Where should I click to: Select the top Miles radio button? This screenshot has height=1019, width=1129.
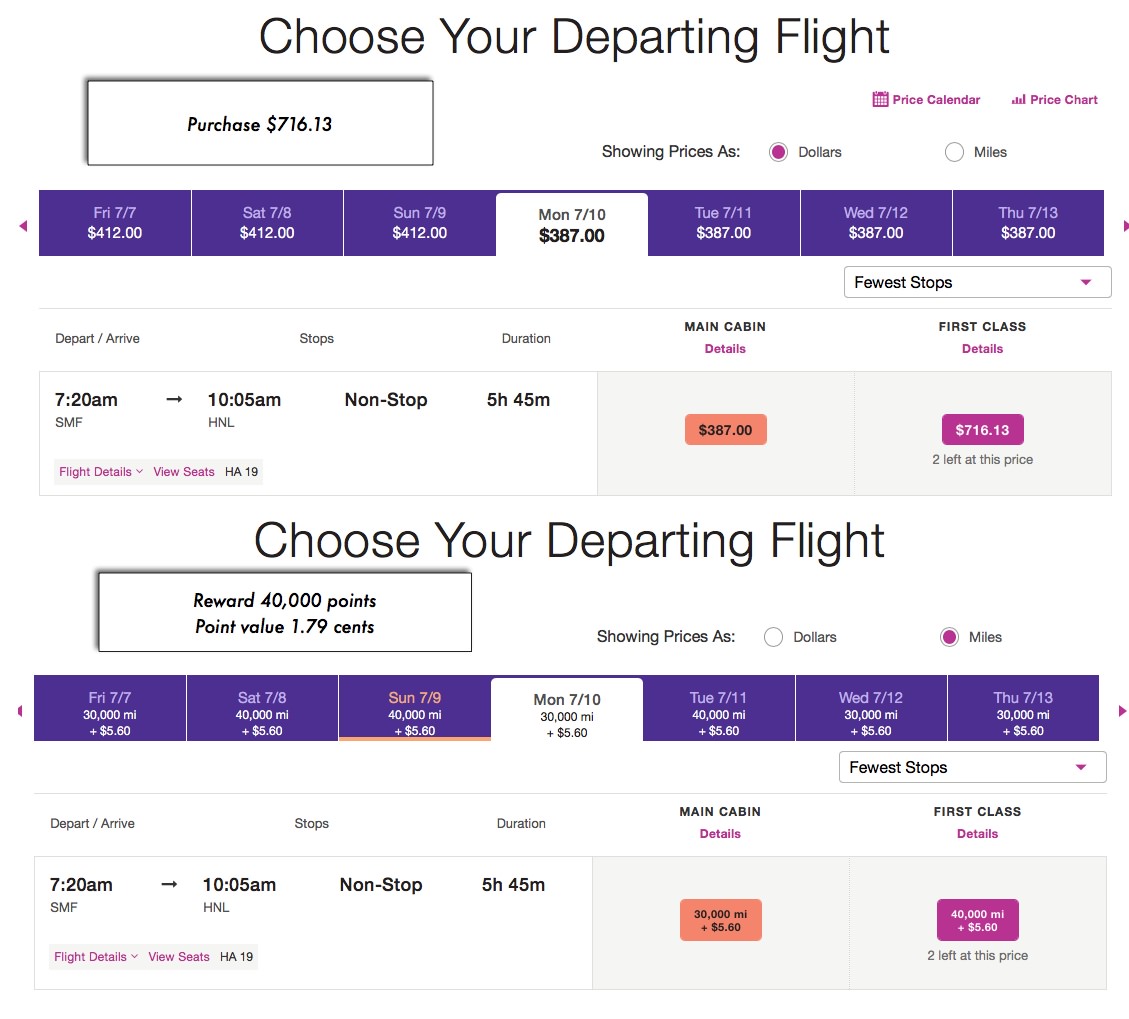point(954,152)
